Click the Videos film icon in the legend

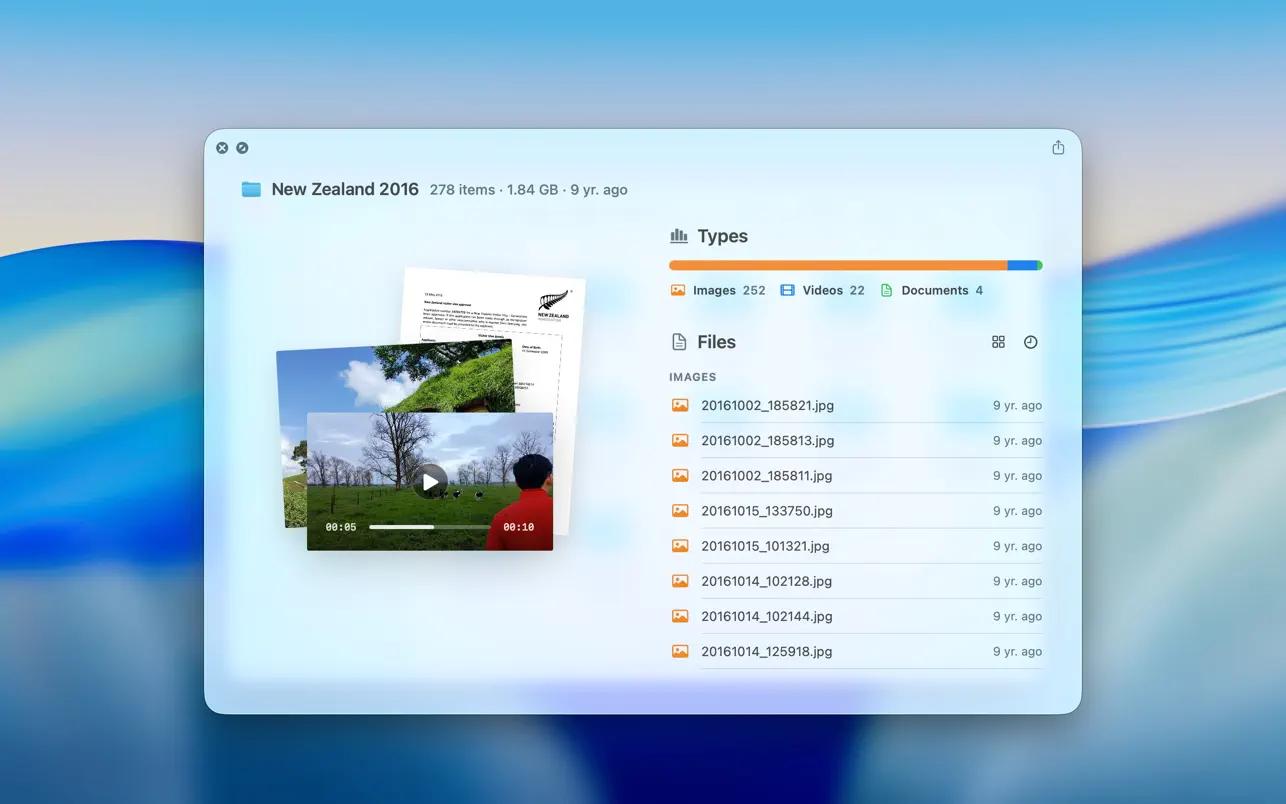(x=787, y=290)
